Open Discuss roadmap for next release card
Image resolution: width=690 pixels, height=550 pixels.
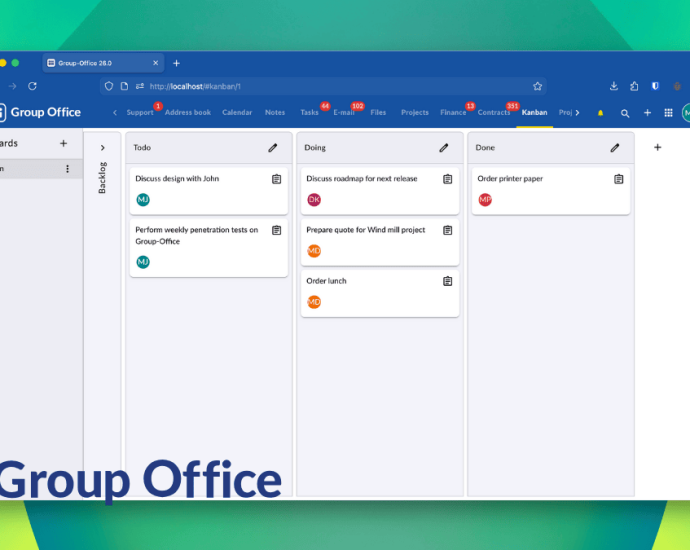point(380,191)
